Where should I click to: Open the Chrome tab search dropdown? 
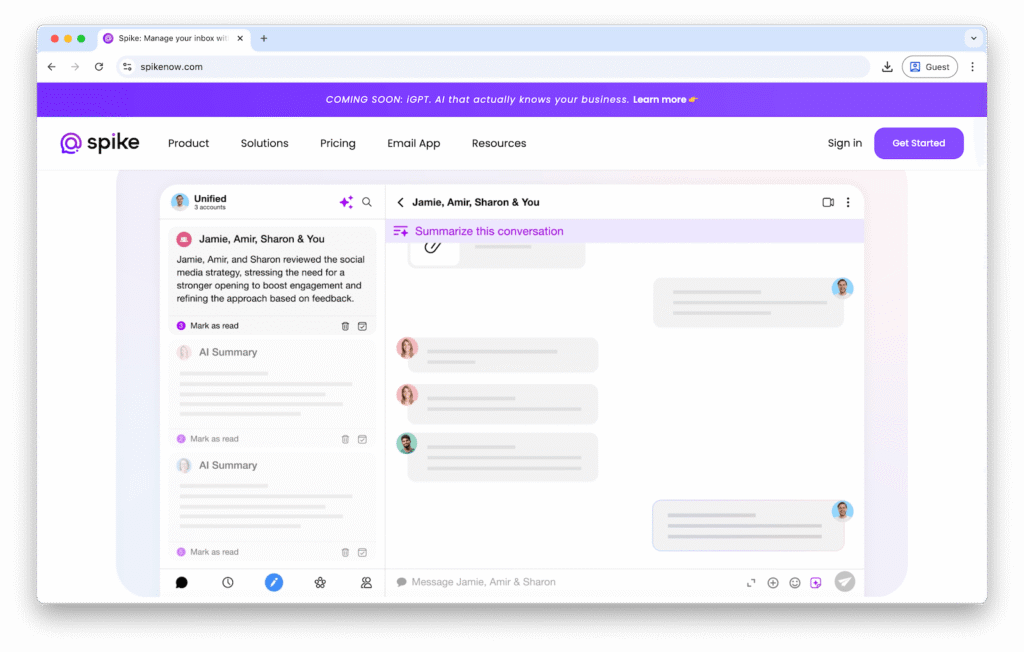(x=973, y=38)
